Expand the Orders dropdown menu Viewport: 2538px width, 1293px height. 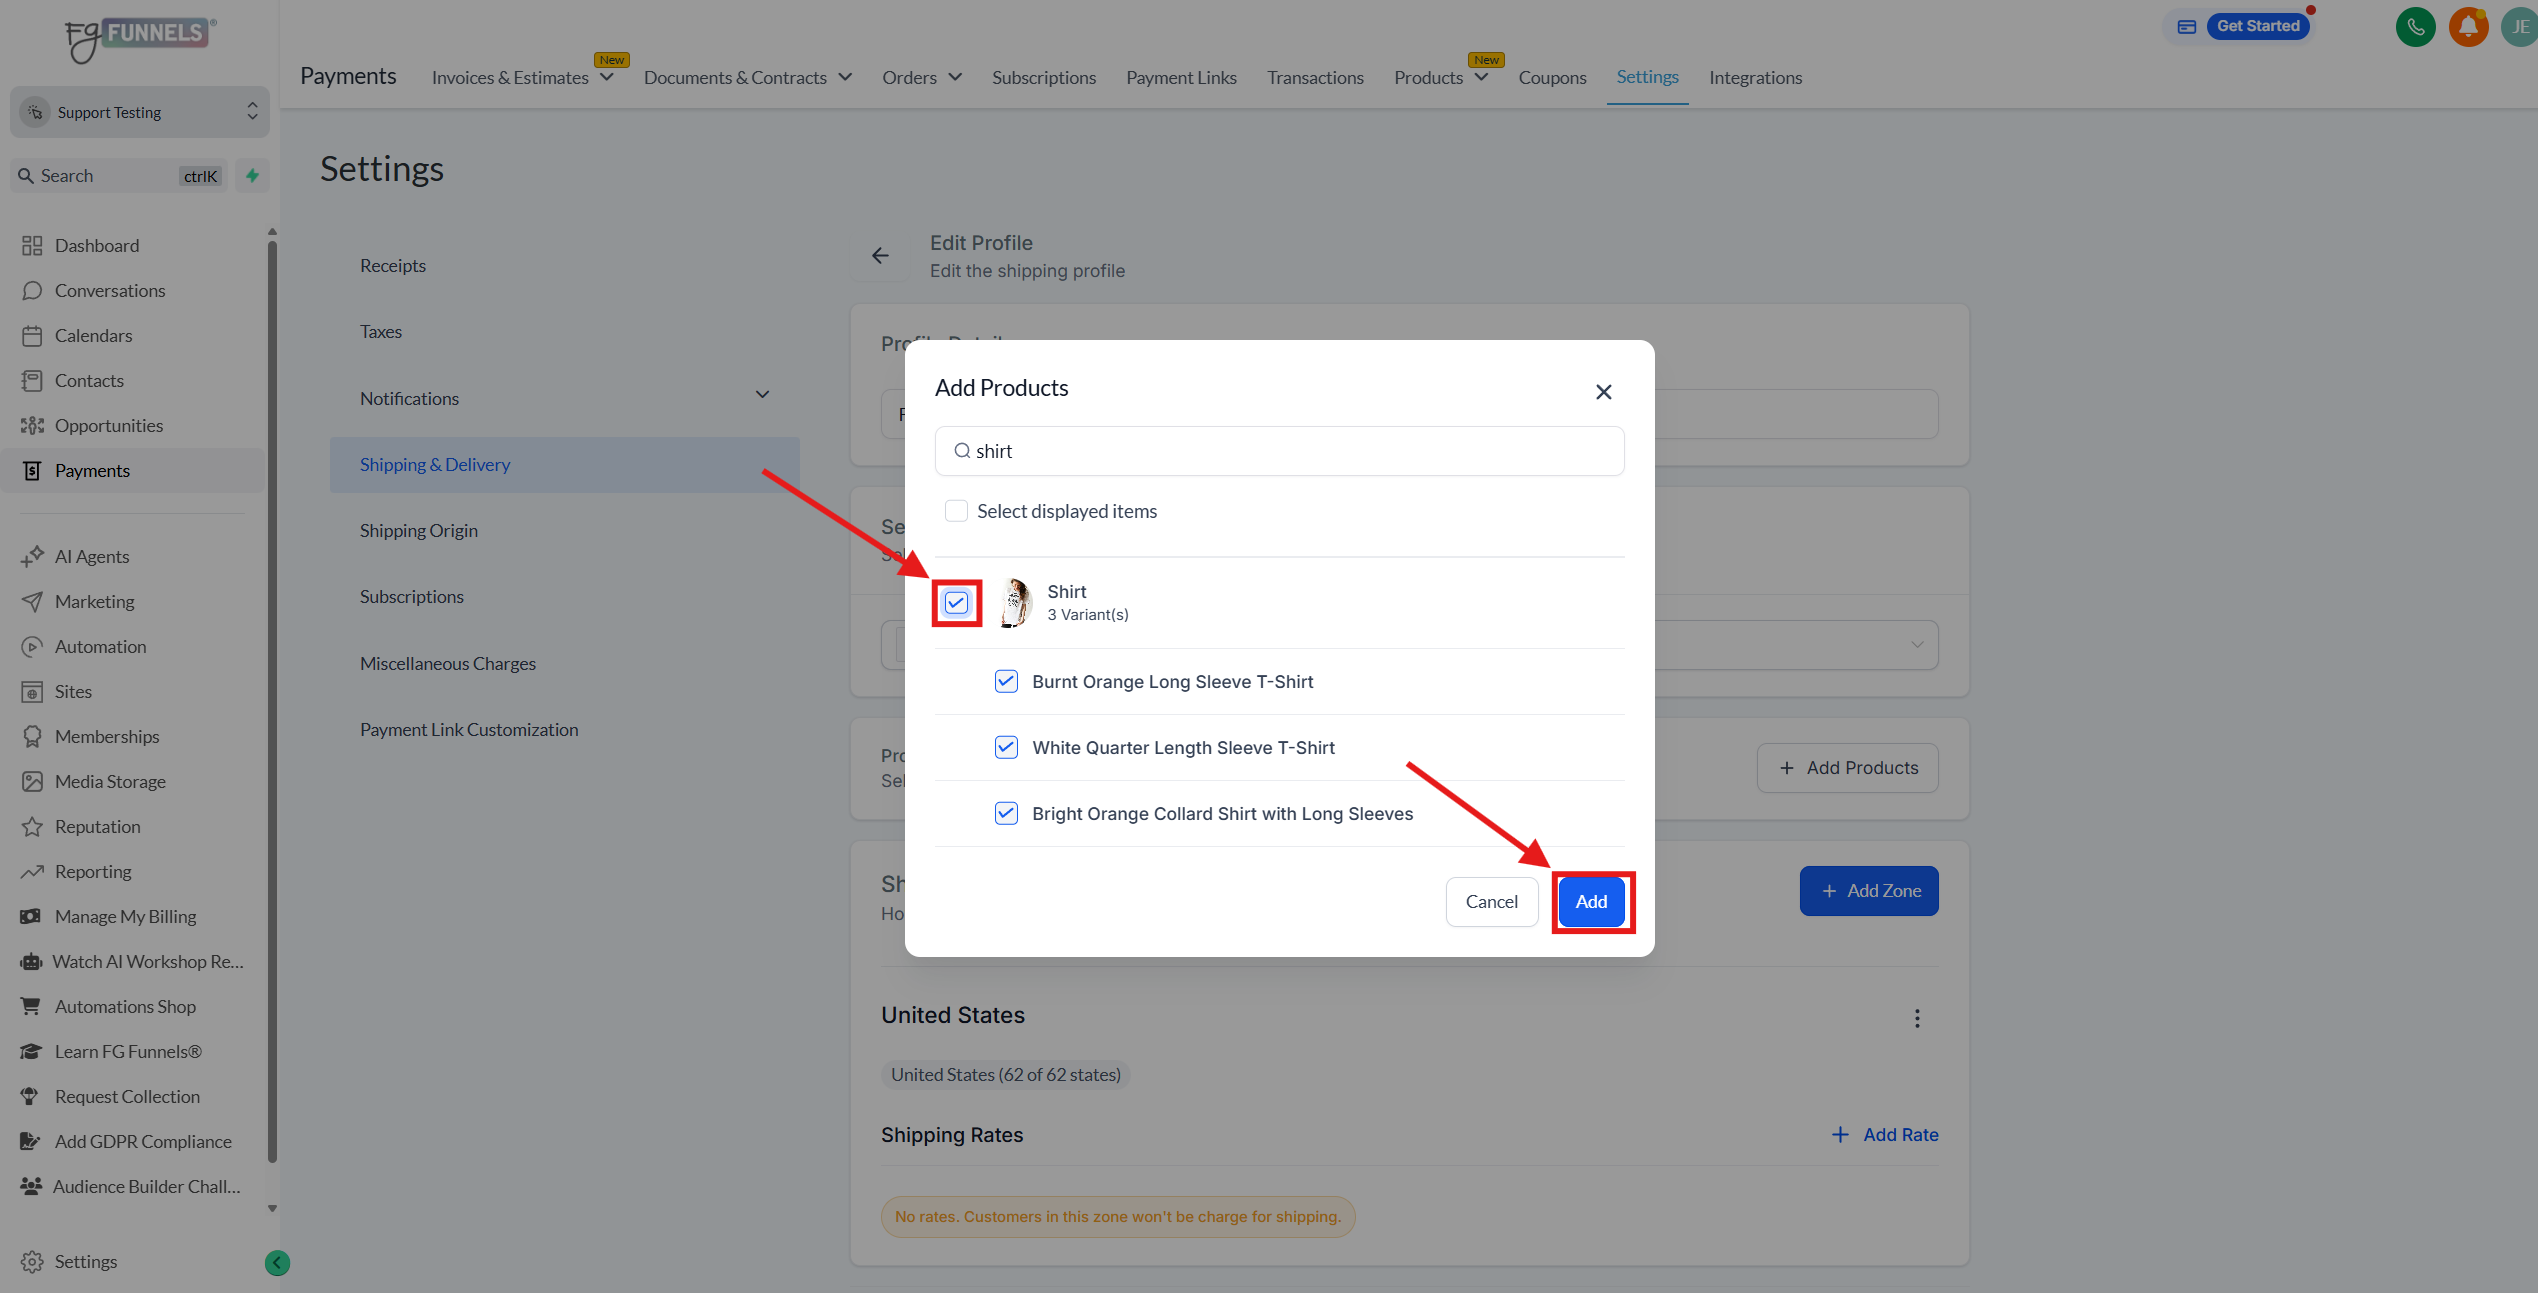coord(921,78)
